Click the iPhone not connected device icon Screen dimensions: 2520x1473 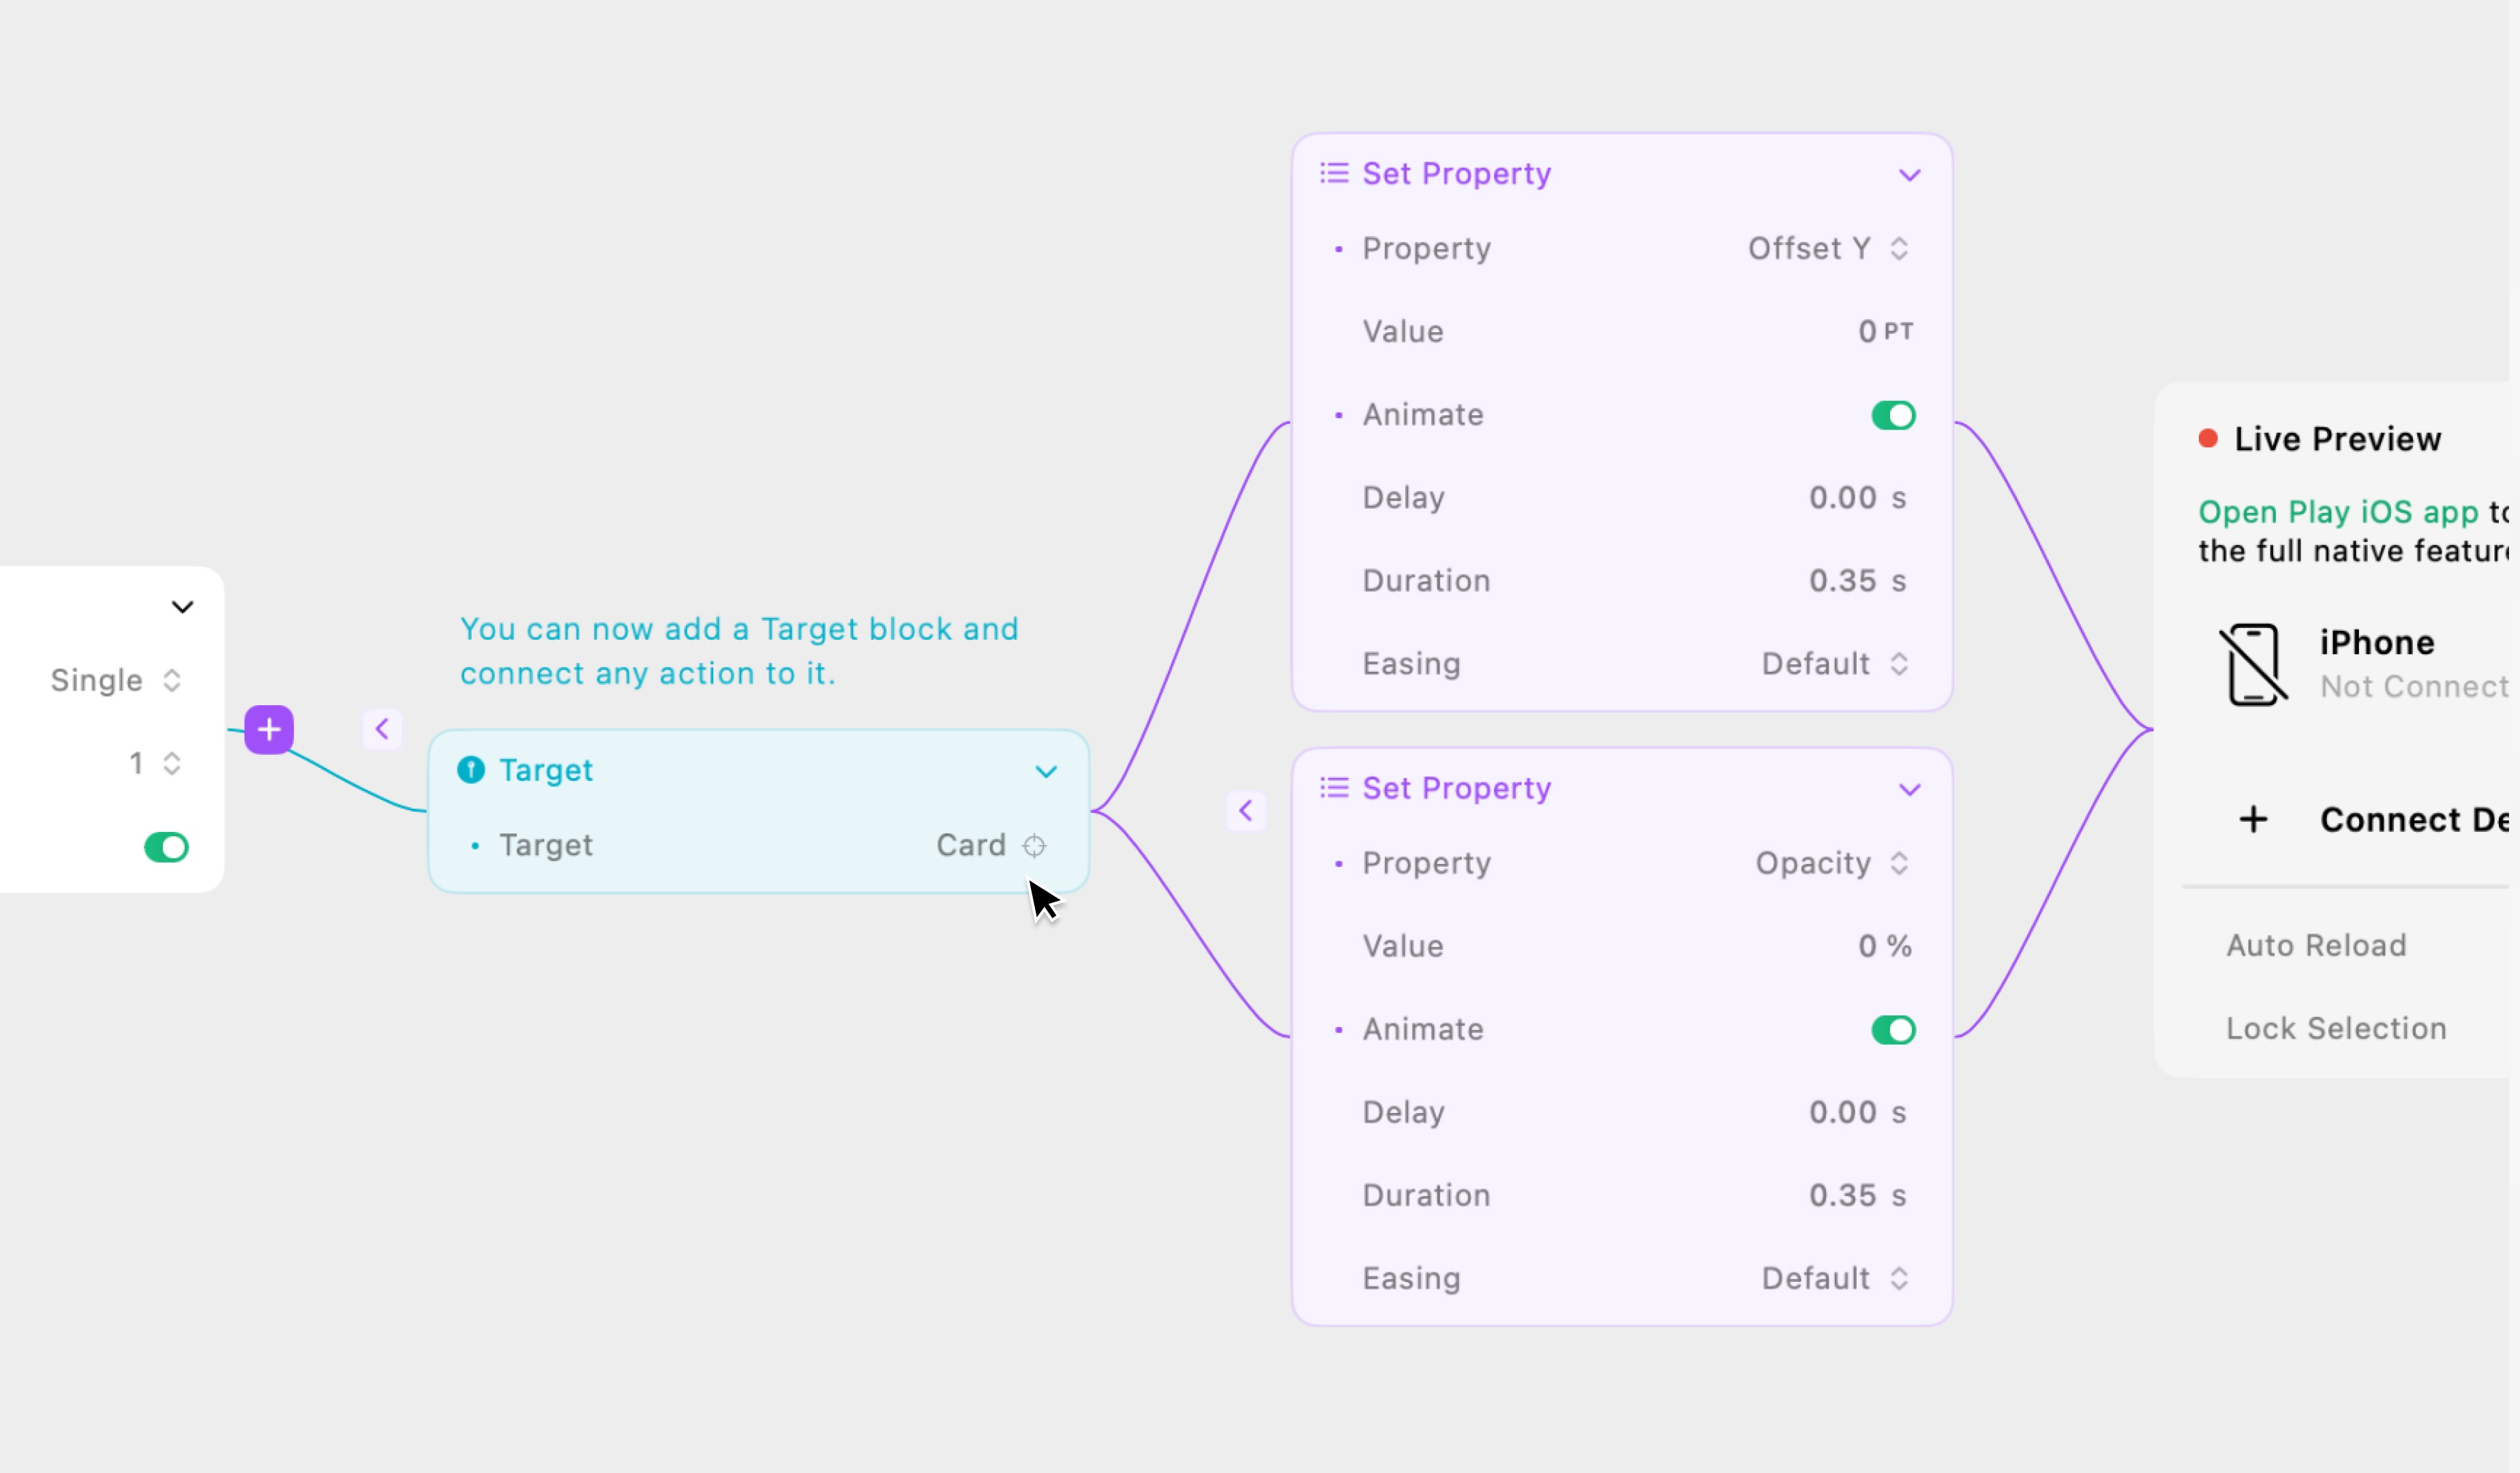pos(2253,664)
